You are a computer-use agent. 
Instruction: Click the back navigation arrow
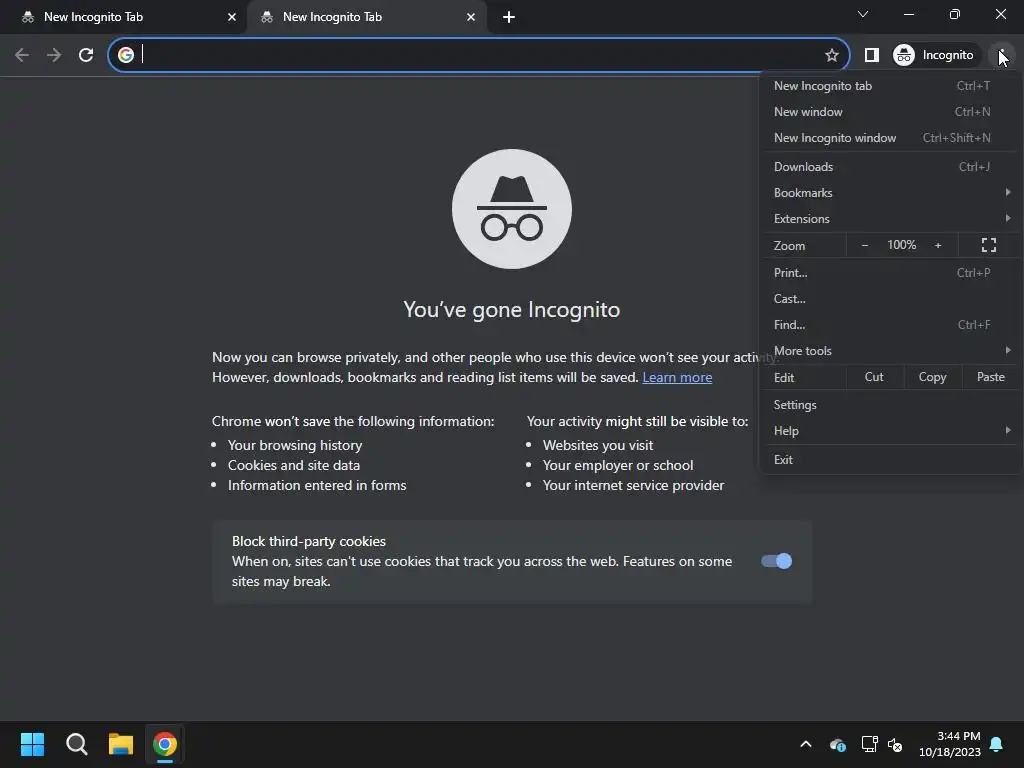coord(22,55)
